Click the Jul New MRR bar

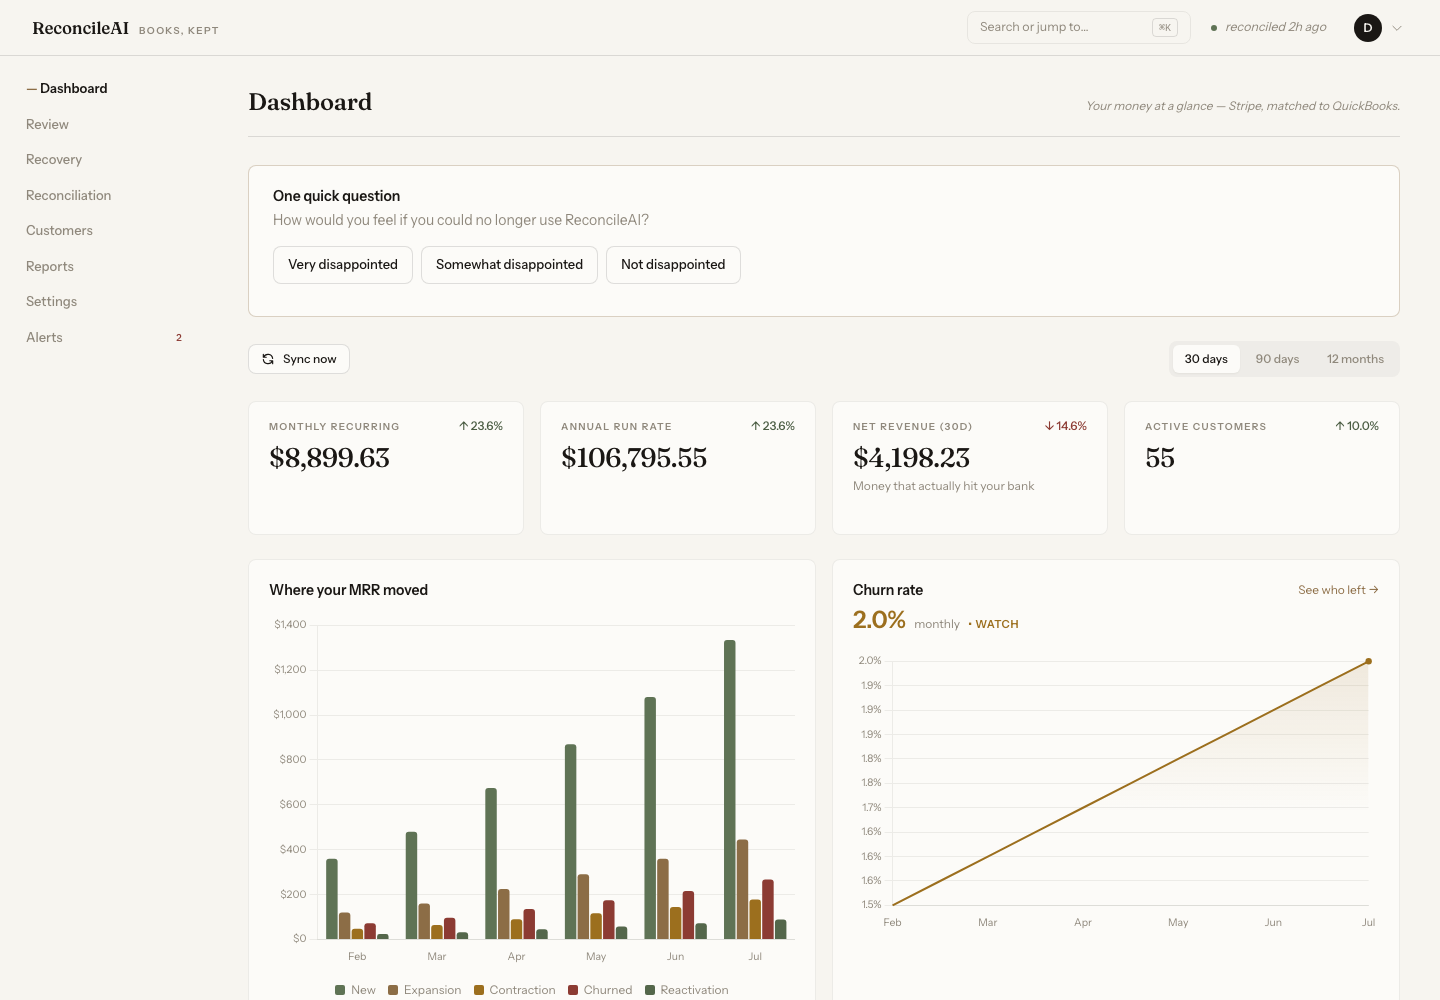(x=730, y=789)
